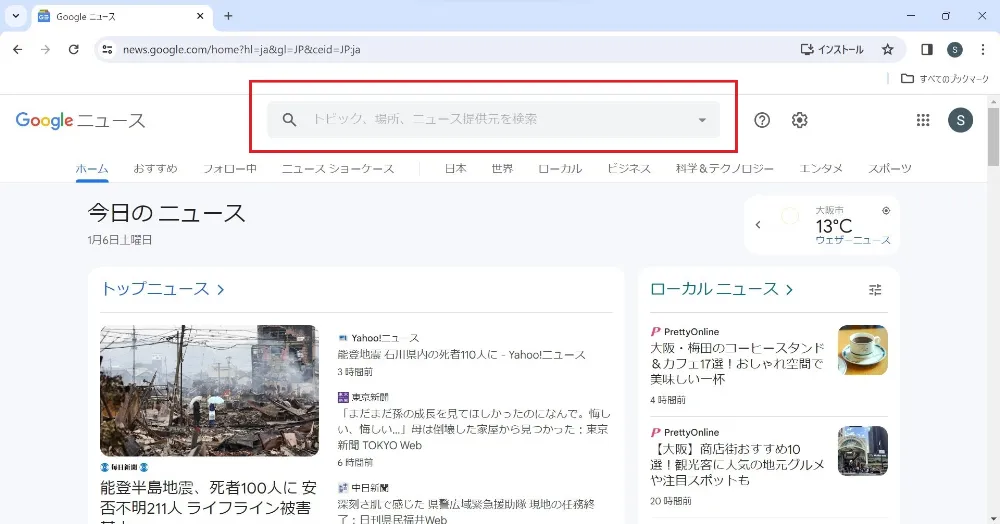Click the weather location target icon

coord(886,210)
